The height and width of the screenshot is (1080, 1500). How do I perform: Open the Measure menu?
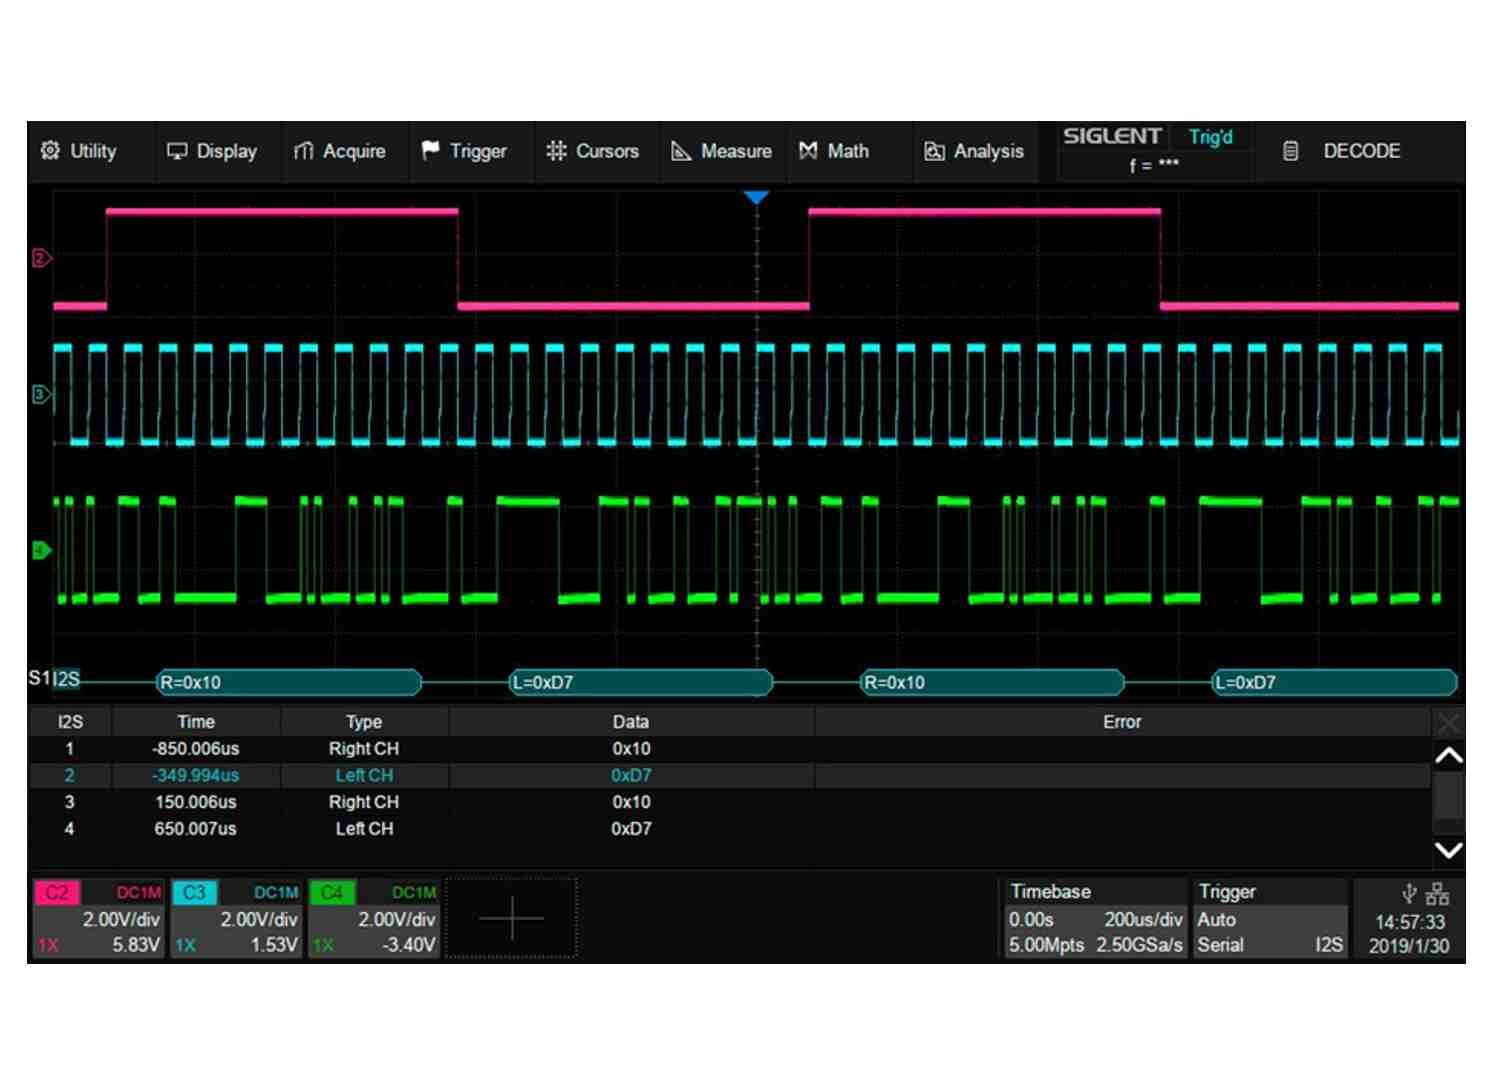[722, 151]
